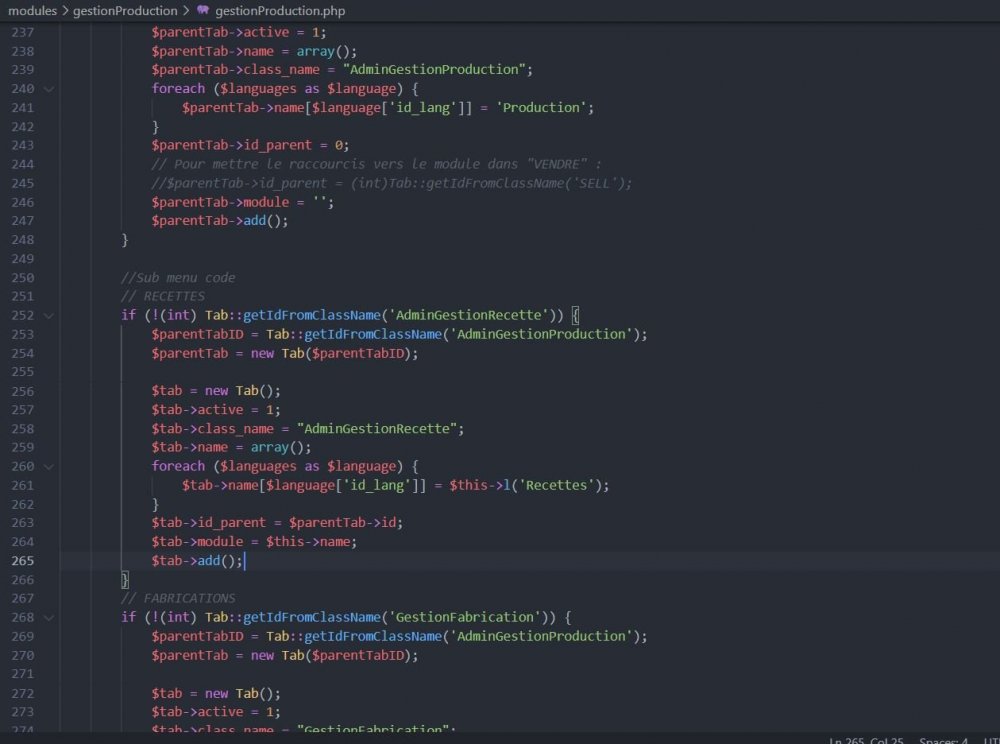This screenshot has height=744, width=1000.
Task: Click '$tab = new Tab();' on line 256
Action: click(x=216, y=391)
